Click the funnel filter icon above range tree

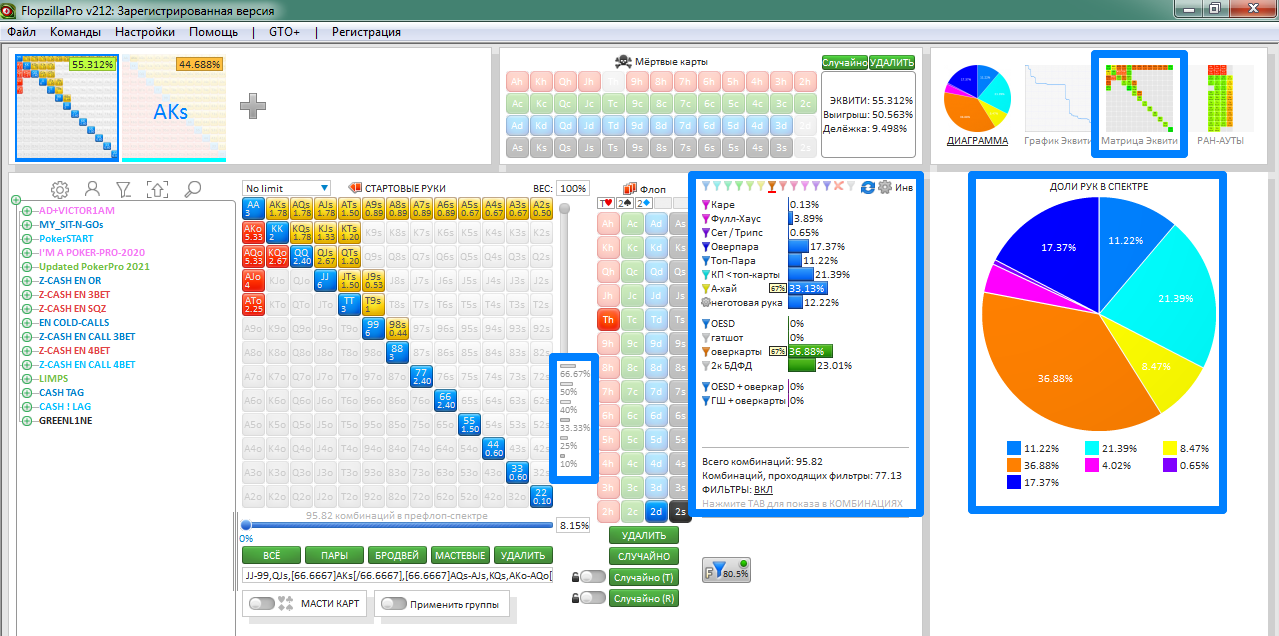point(123,189)
